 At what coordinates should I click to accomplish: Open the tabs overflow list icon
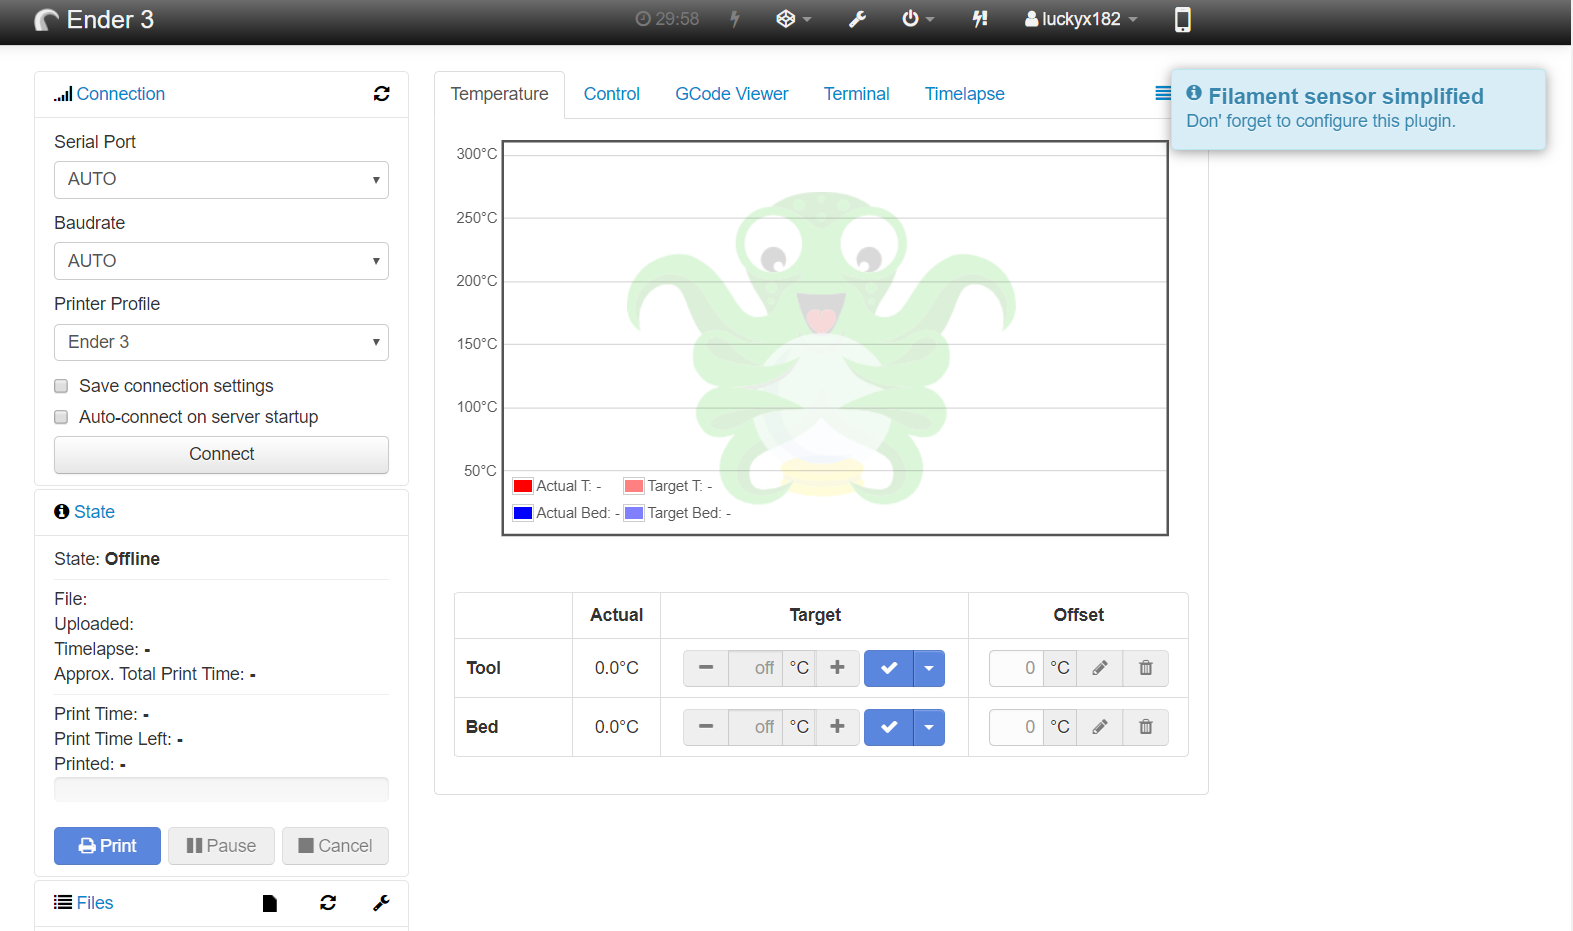pyautogui.click(x=1163, y=93)
